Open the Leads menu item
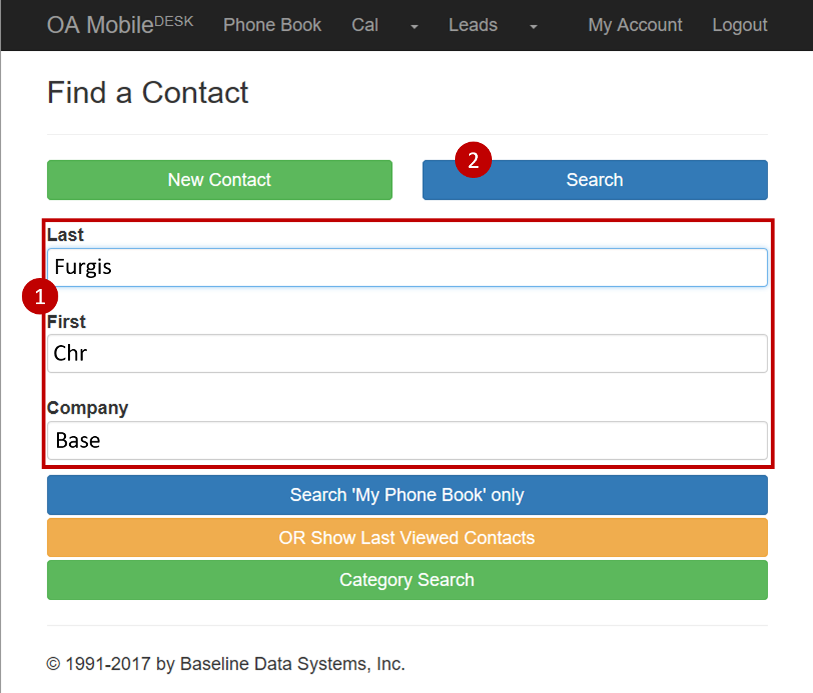Screen dimensions: 813x693 coord(473,25)
